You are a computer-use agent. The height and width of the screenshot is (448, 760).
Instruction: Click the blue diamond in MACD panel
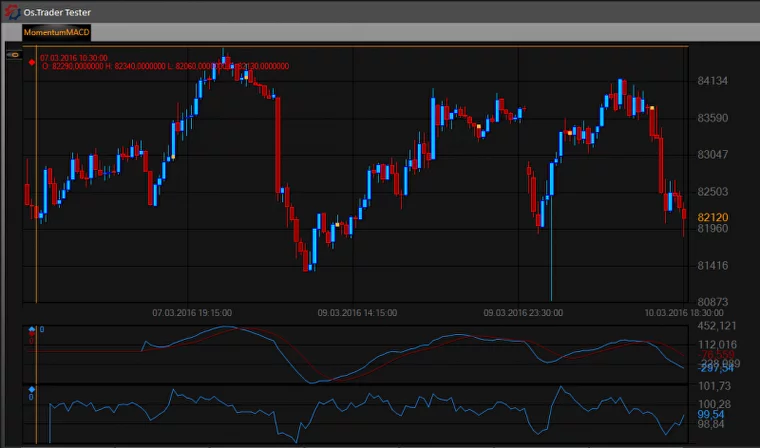pos(32,329)
